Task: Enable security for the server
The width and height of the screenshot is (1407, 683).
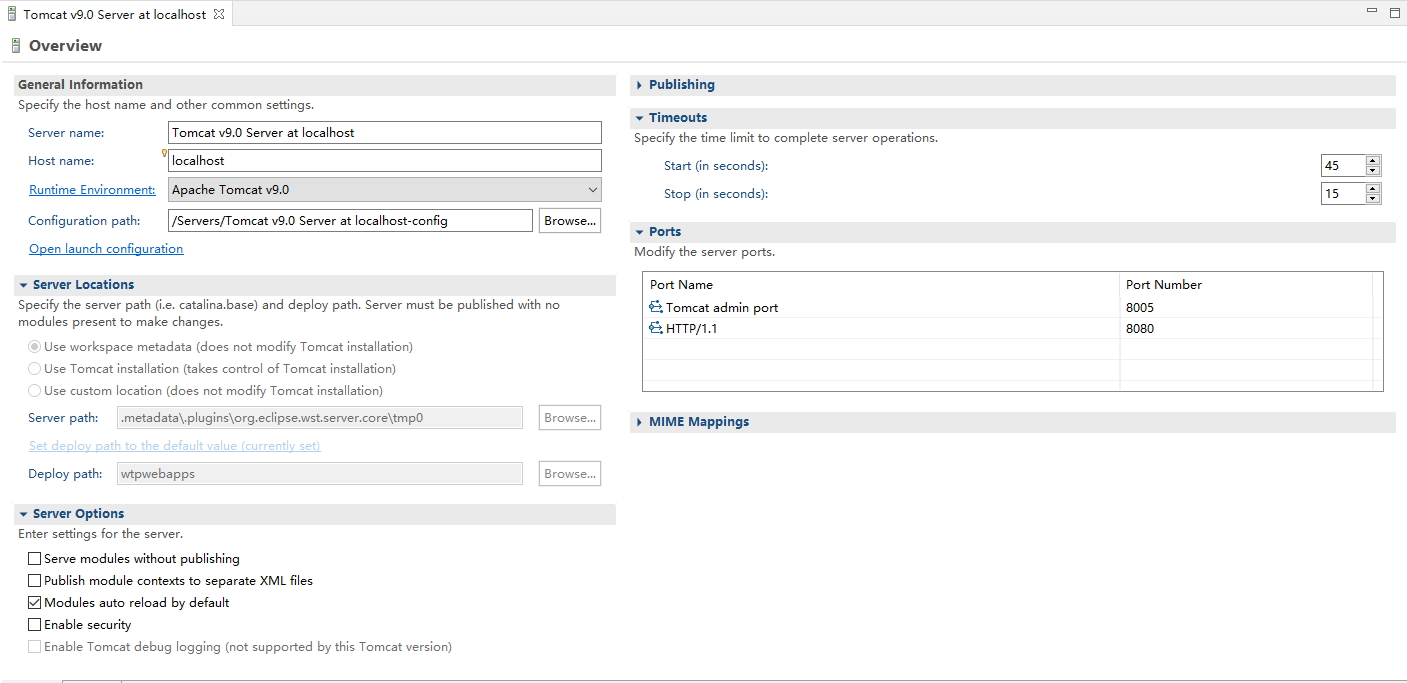Action: tap(34, 624)
